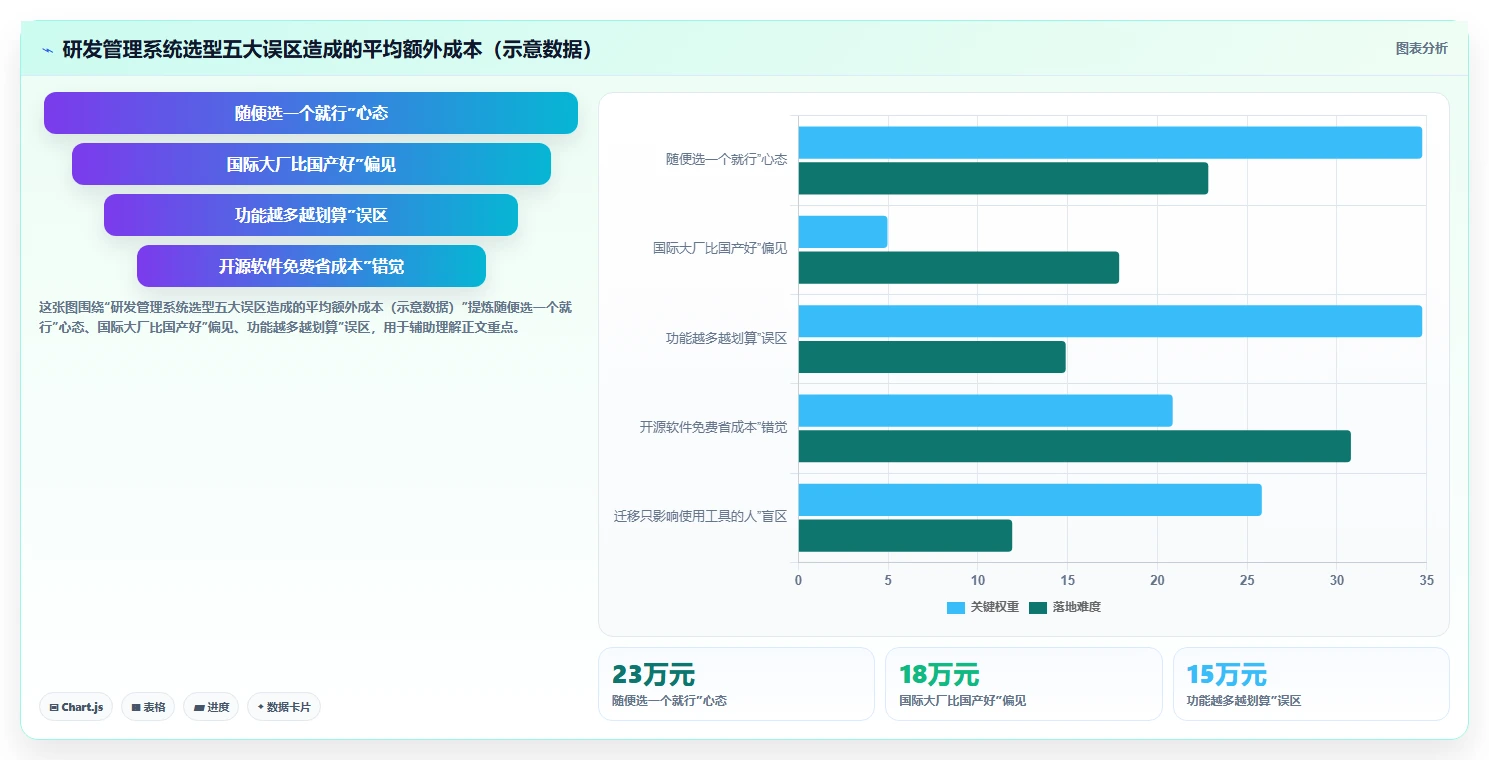Click the description paragraph under the funnel
This screenshot has height=760, width=1489.
(305, 317)
